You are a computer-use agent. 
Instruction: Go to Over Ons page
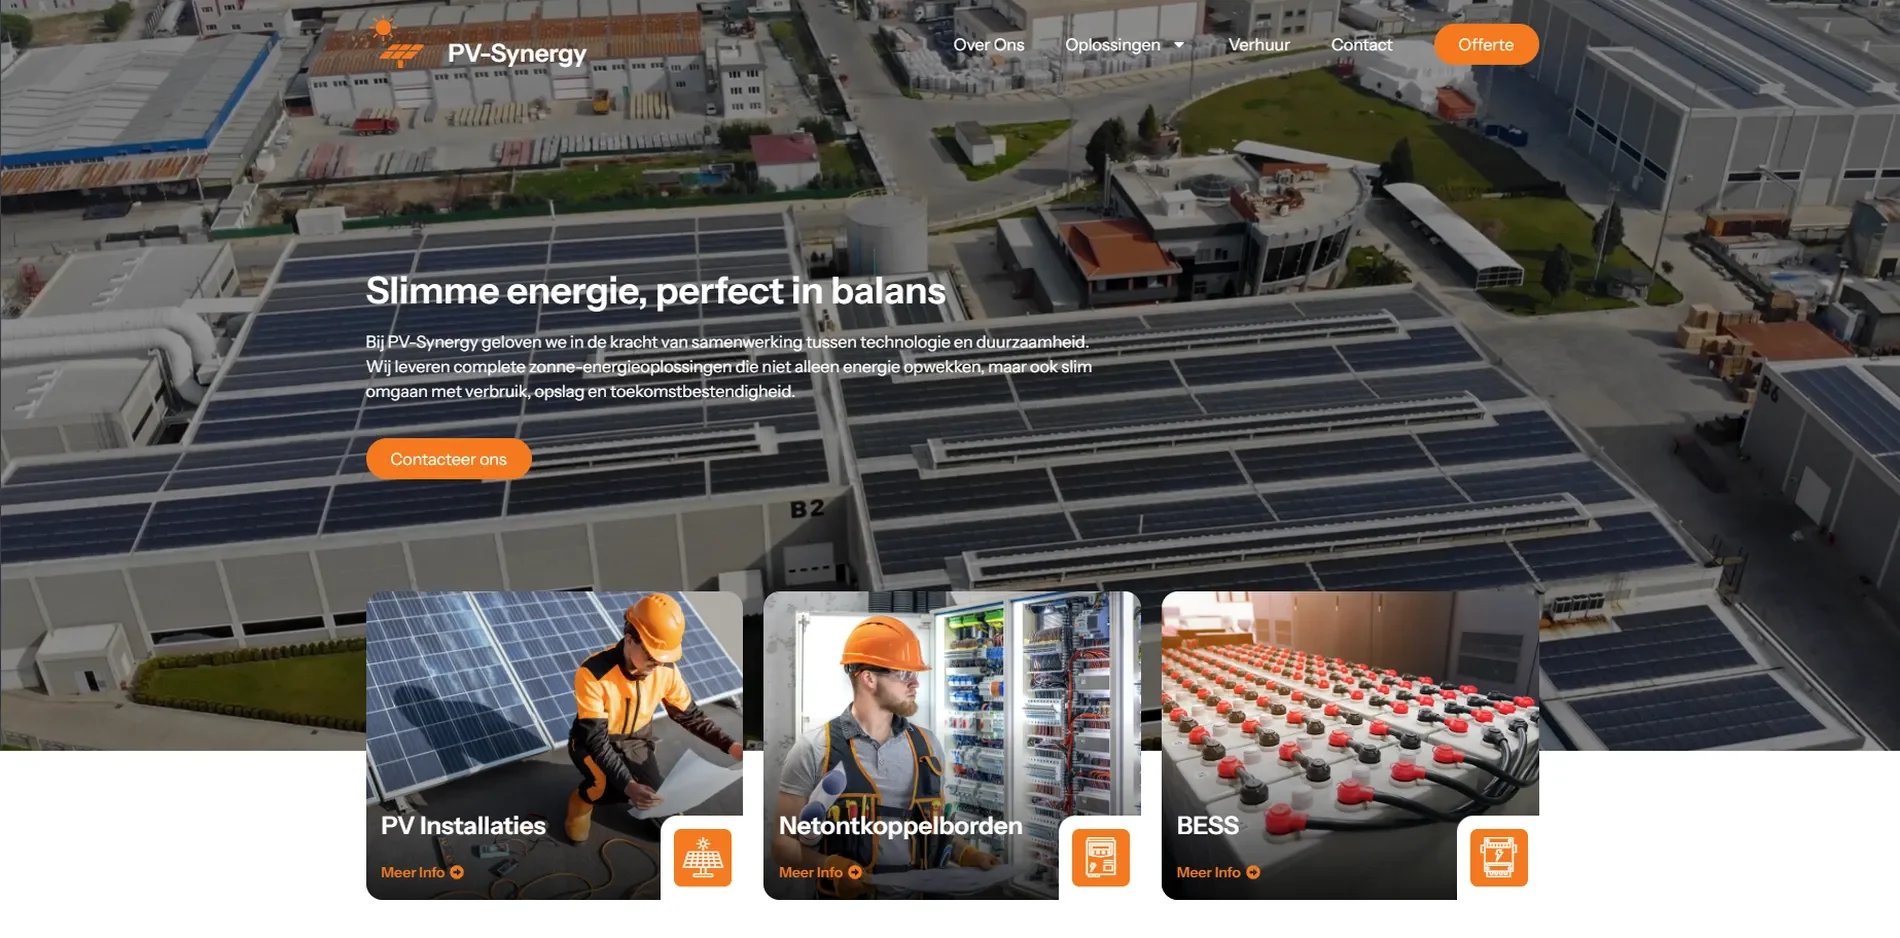pos(989,45)
